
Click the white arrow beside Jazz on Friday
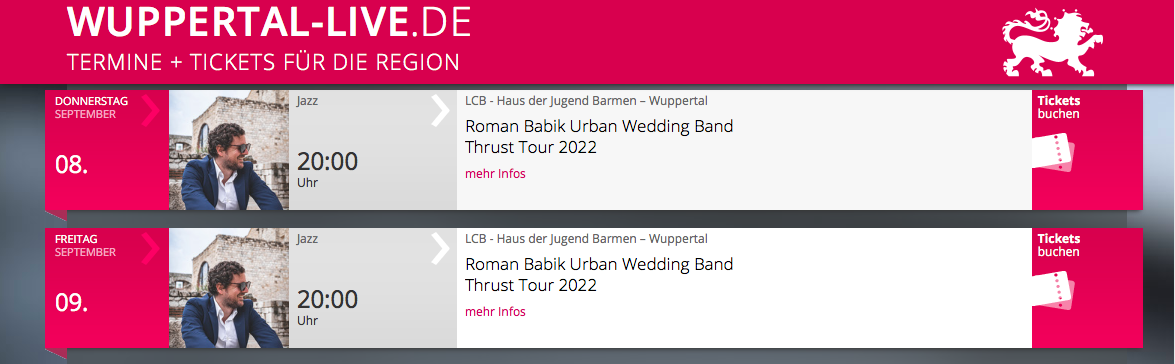coord(440,248)
